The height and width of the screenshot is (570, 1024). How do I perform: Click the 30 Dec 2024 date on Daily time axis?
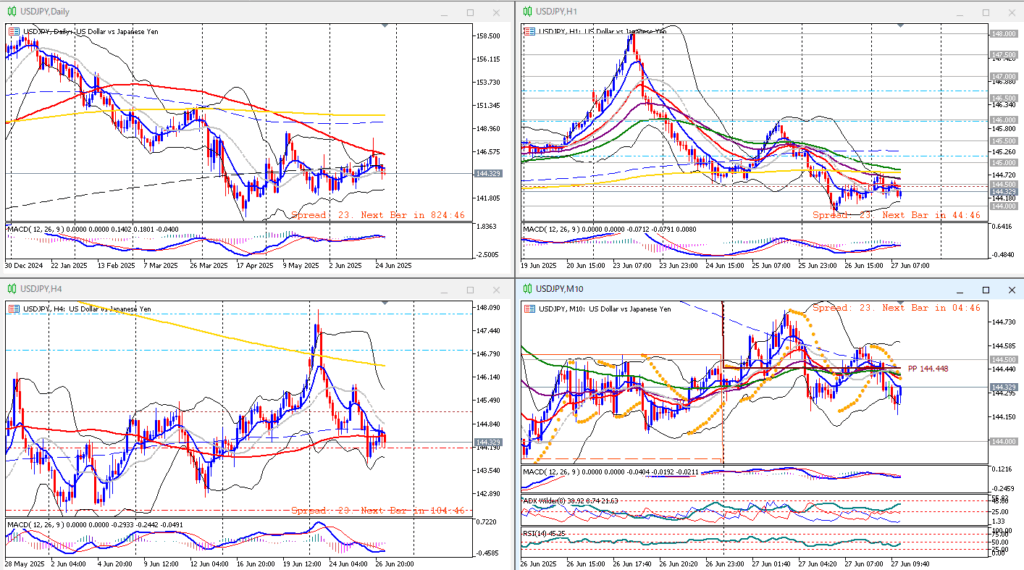[24, 266]
